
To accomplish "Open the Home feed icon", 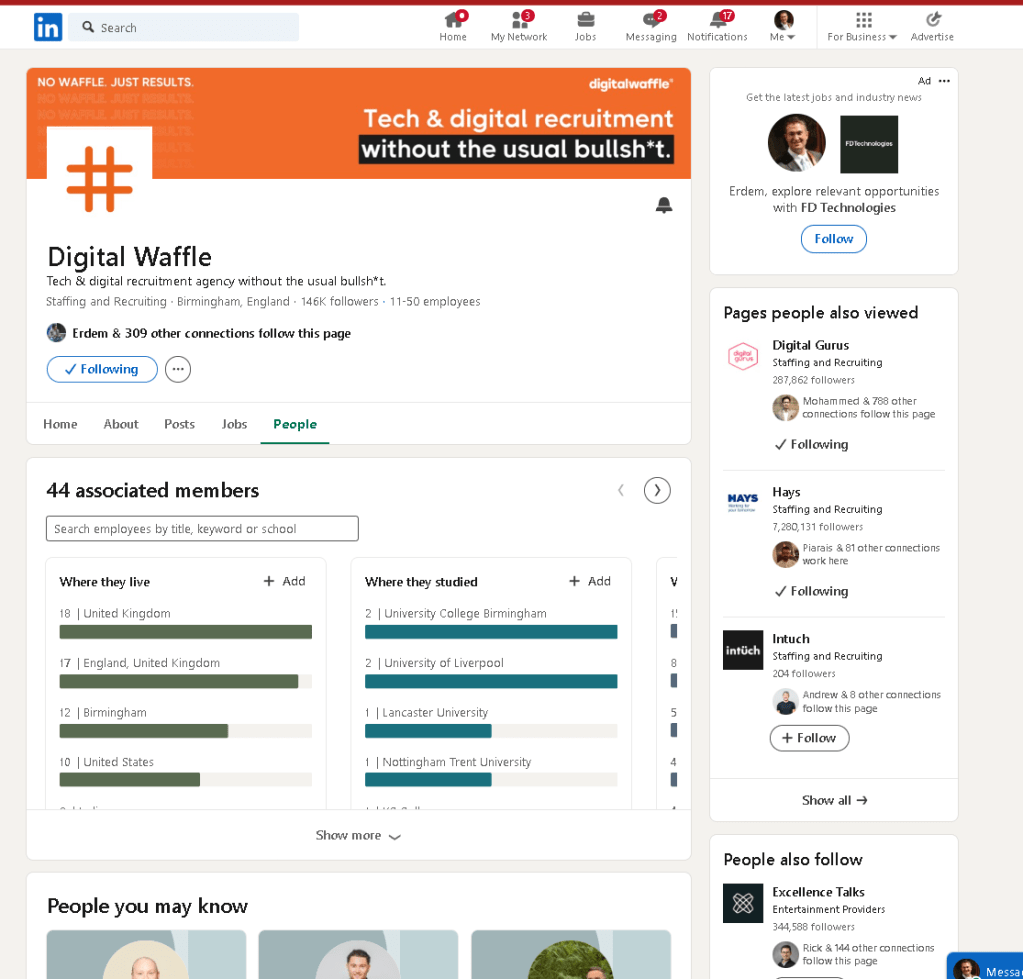I will point(453,27).
